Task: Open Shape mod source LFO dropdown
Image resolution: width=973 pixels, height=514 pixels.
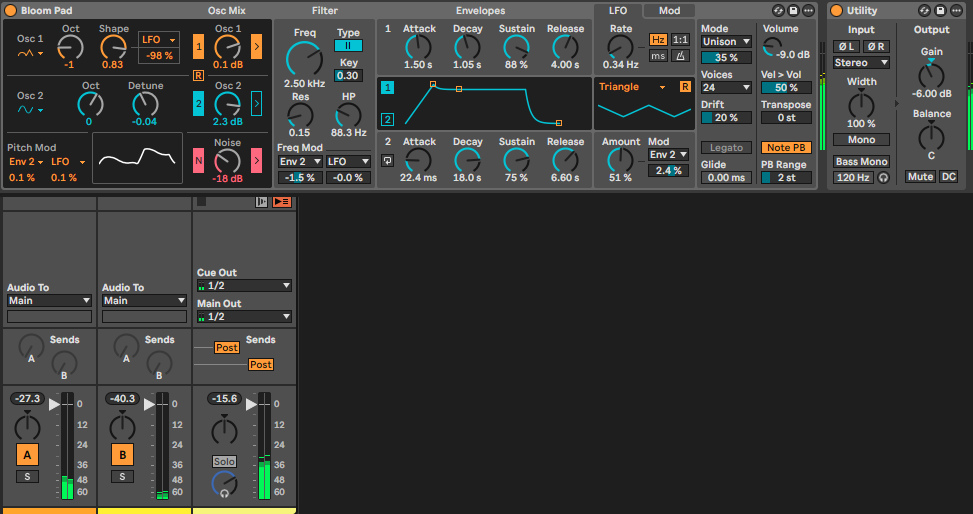Action: pyautogui.click(x=159, y=39)
